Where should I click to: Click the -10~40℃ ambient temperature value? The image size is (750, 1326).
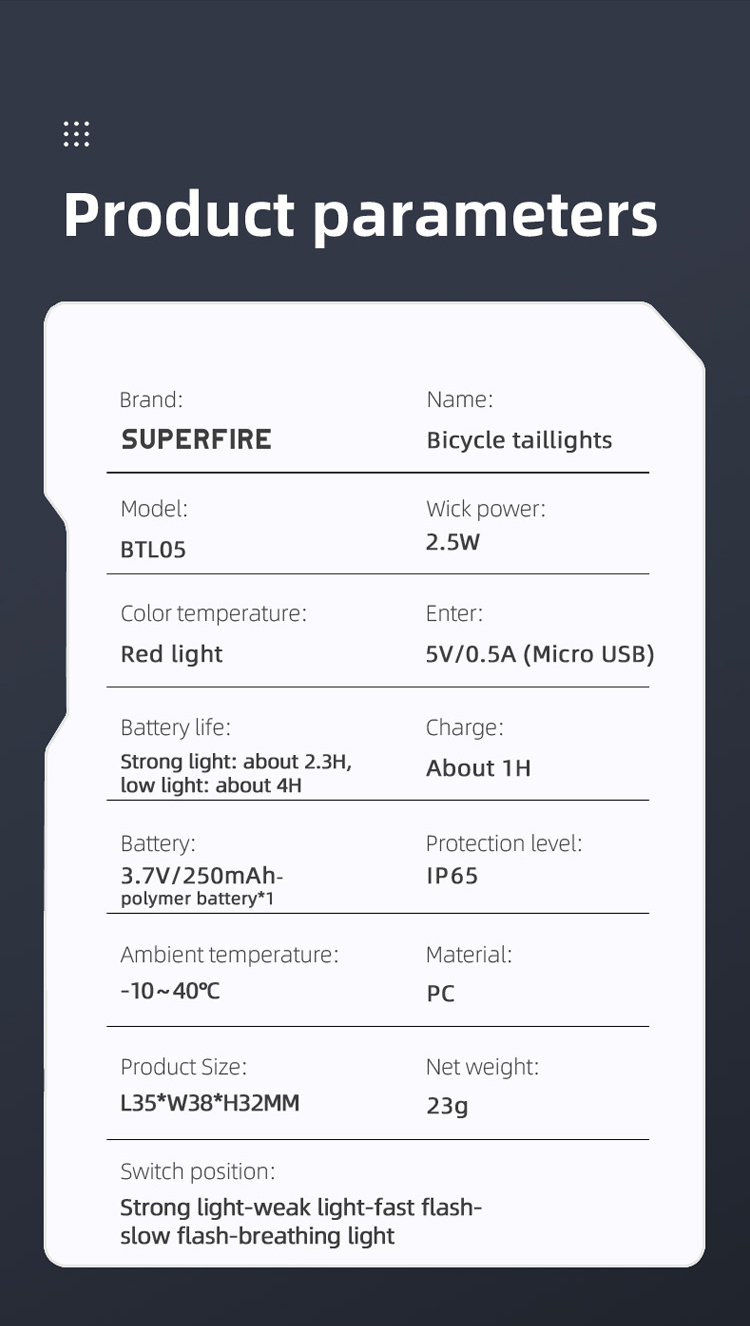tap(170, 990)
